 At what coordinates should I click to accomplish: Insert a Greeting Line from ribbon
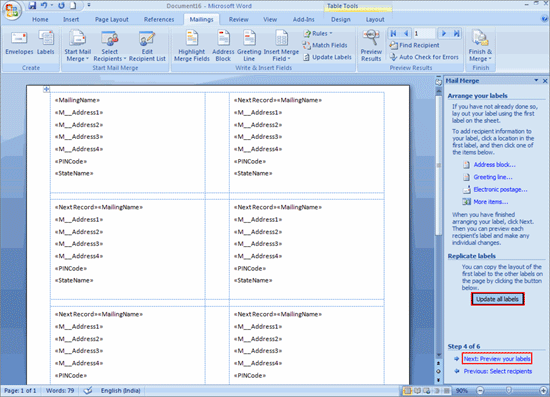pos(249,46)
